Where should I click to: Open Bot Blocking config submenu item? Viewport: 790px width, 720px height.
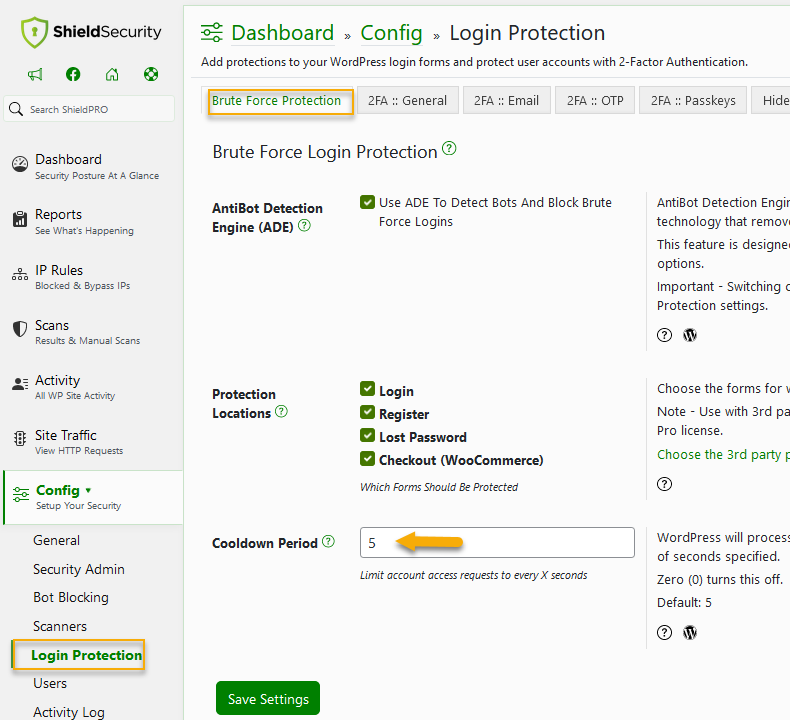(71, 598)
